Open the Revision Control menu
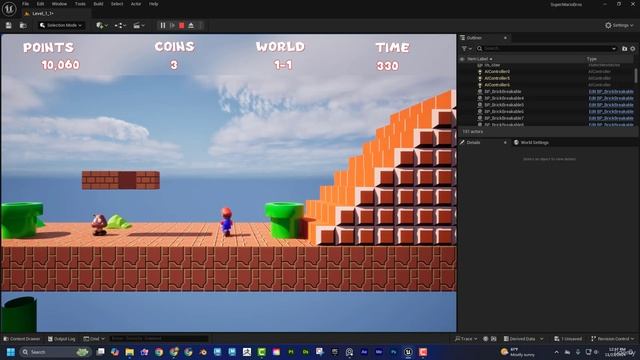Image resolution: width=640 pixels, height=360 pixels. pyautogui.click(x=612, y=339)
